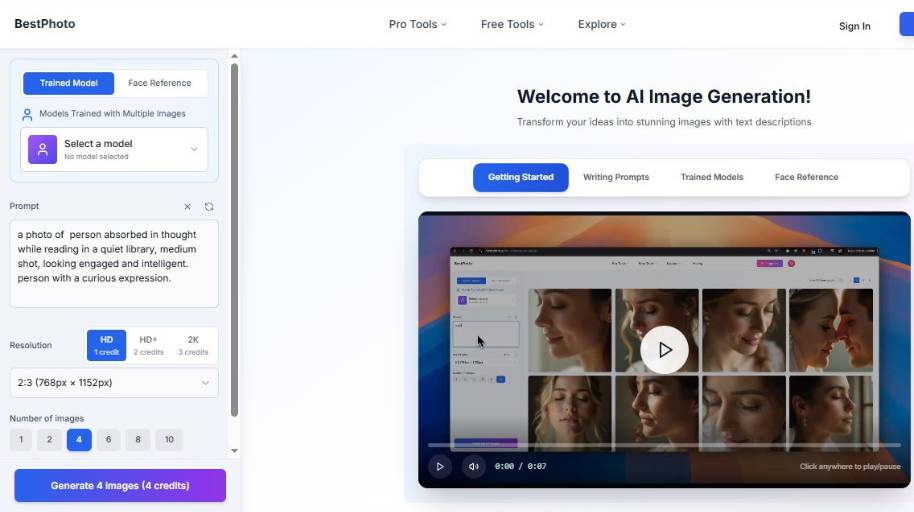
Task: Click the Sign In link
Action: coord(854,26)
